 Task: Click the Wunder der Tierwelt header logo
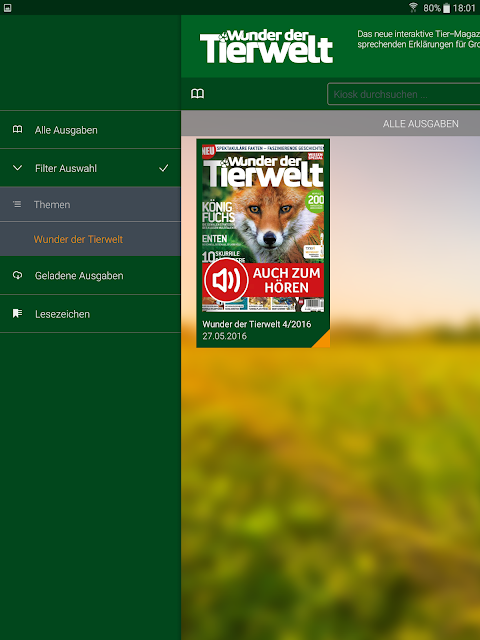[266, 46]
